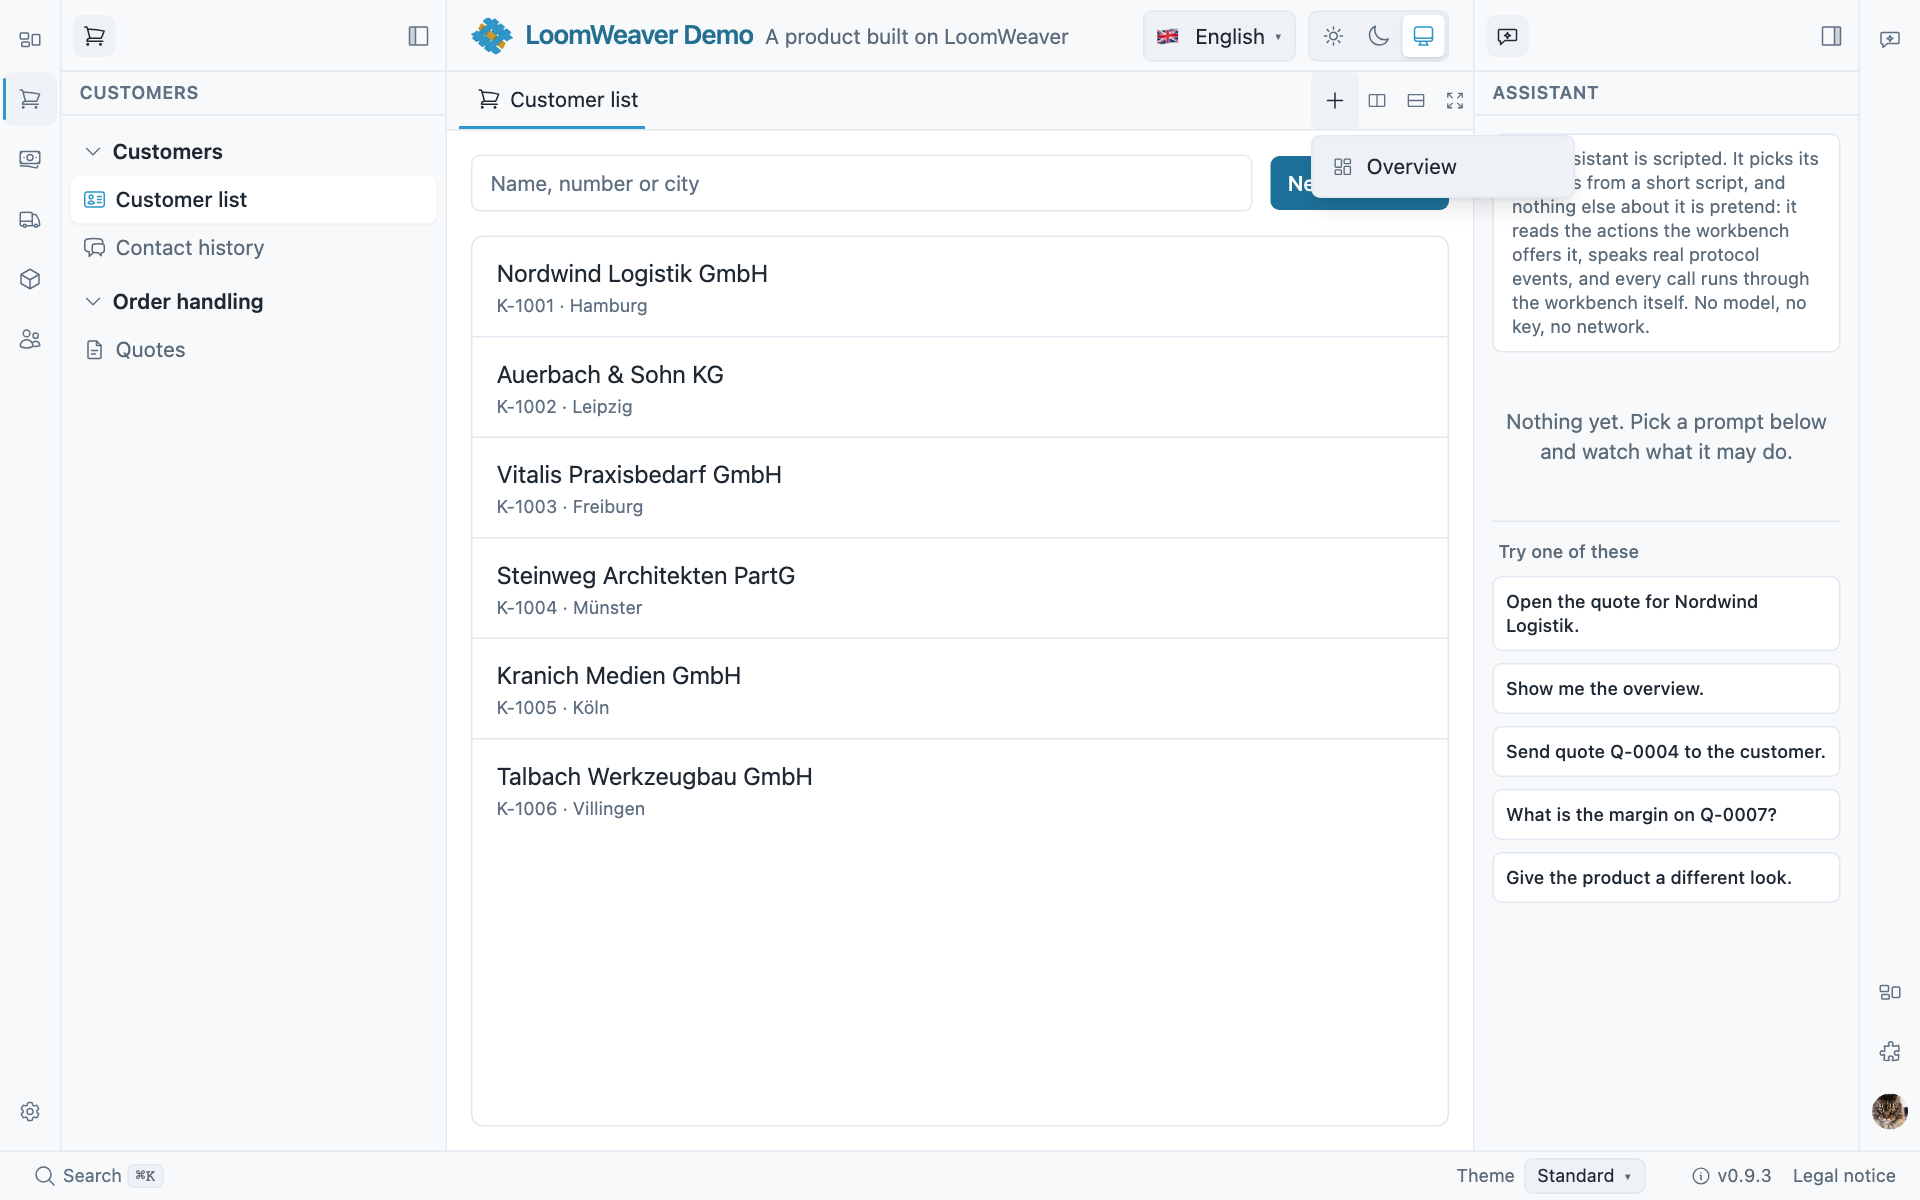Click the assistant icon in right rail
This screenshot has height=1200, width=1920.
coord(1889,40)
